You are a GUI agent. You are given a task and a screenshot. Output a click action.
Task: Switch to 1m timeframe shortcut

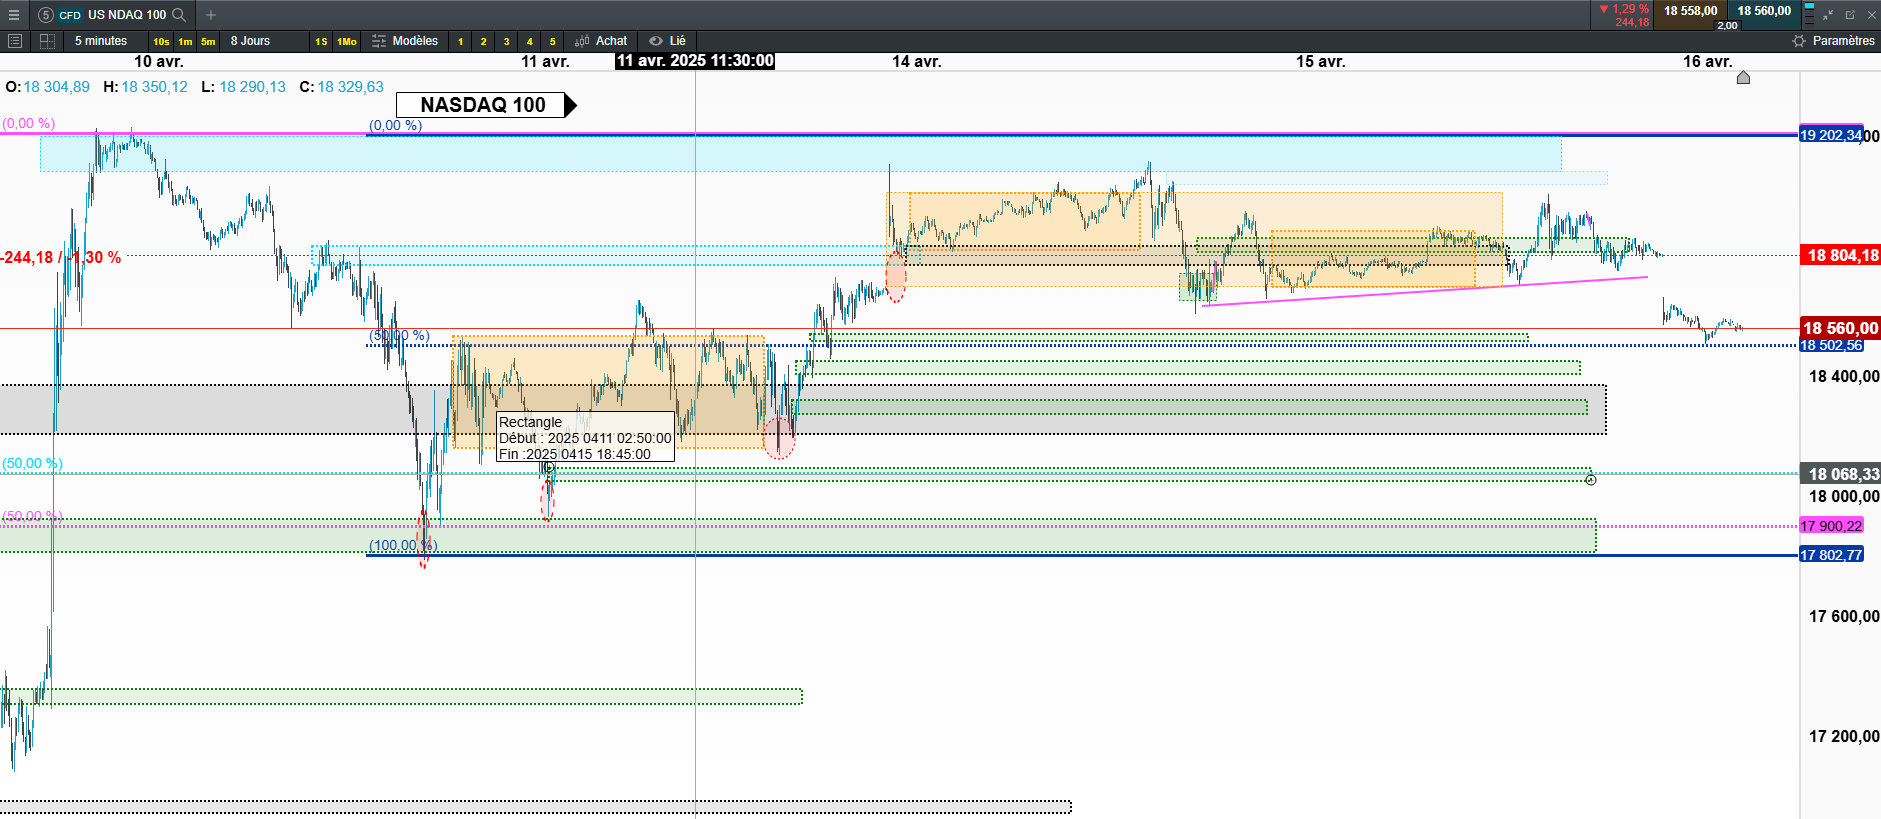(185, 41)
